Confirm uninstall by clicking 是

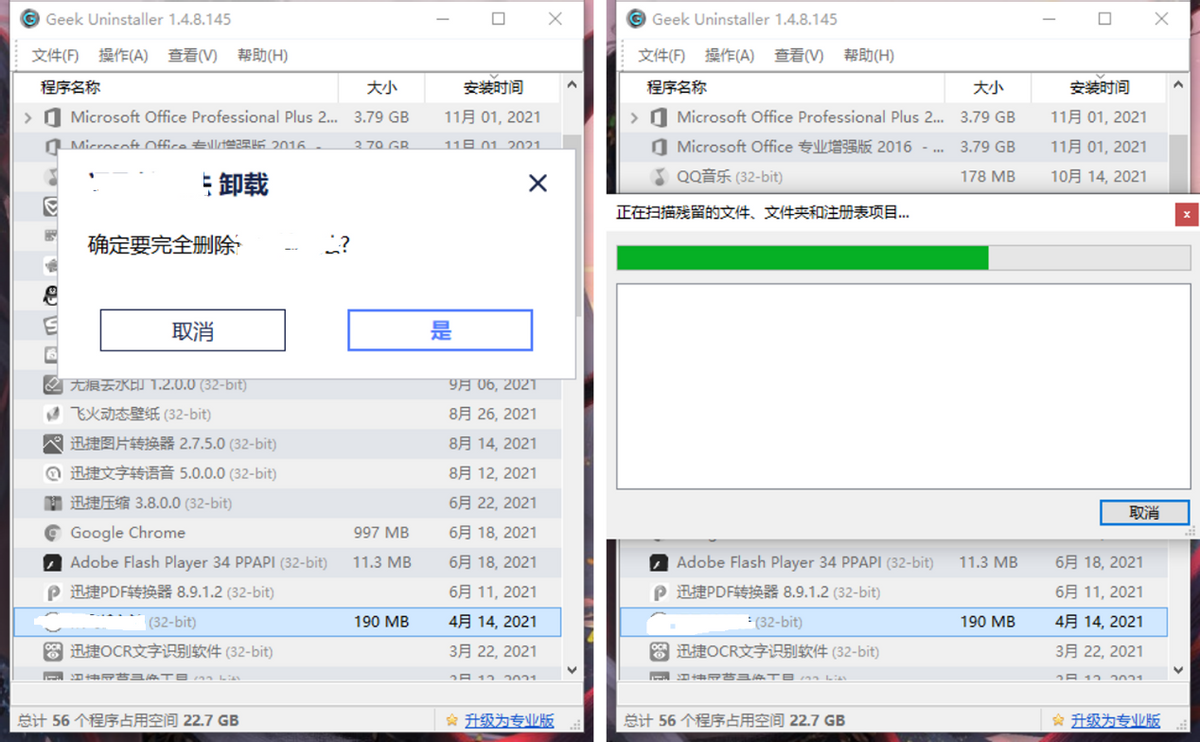(440, 330)
